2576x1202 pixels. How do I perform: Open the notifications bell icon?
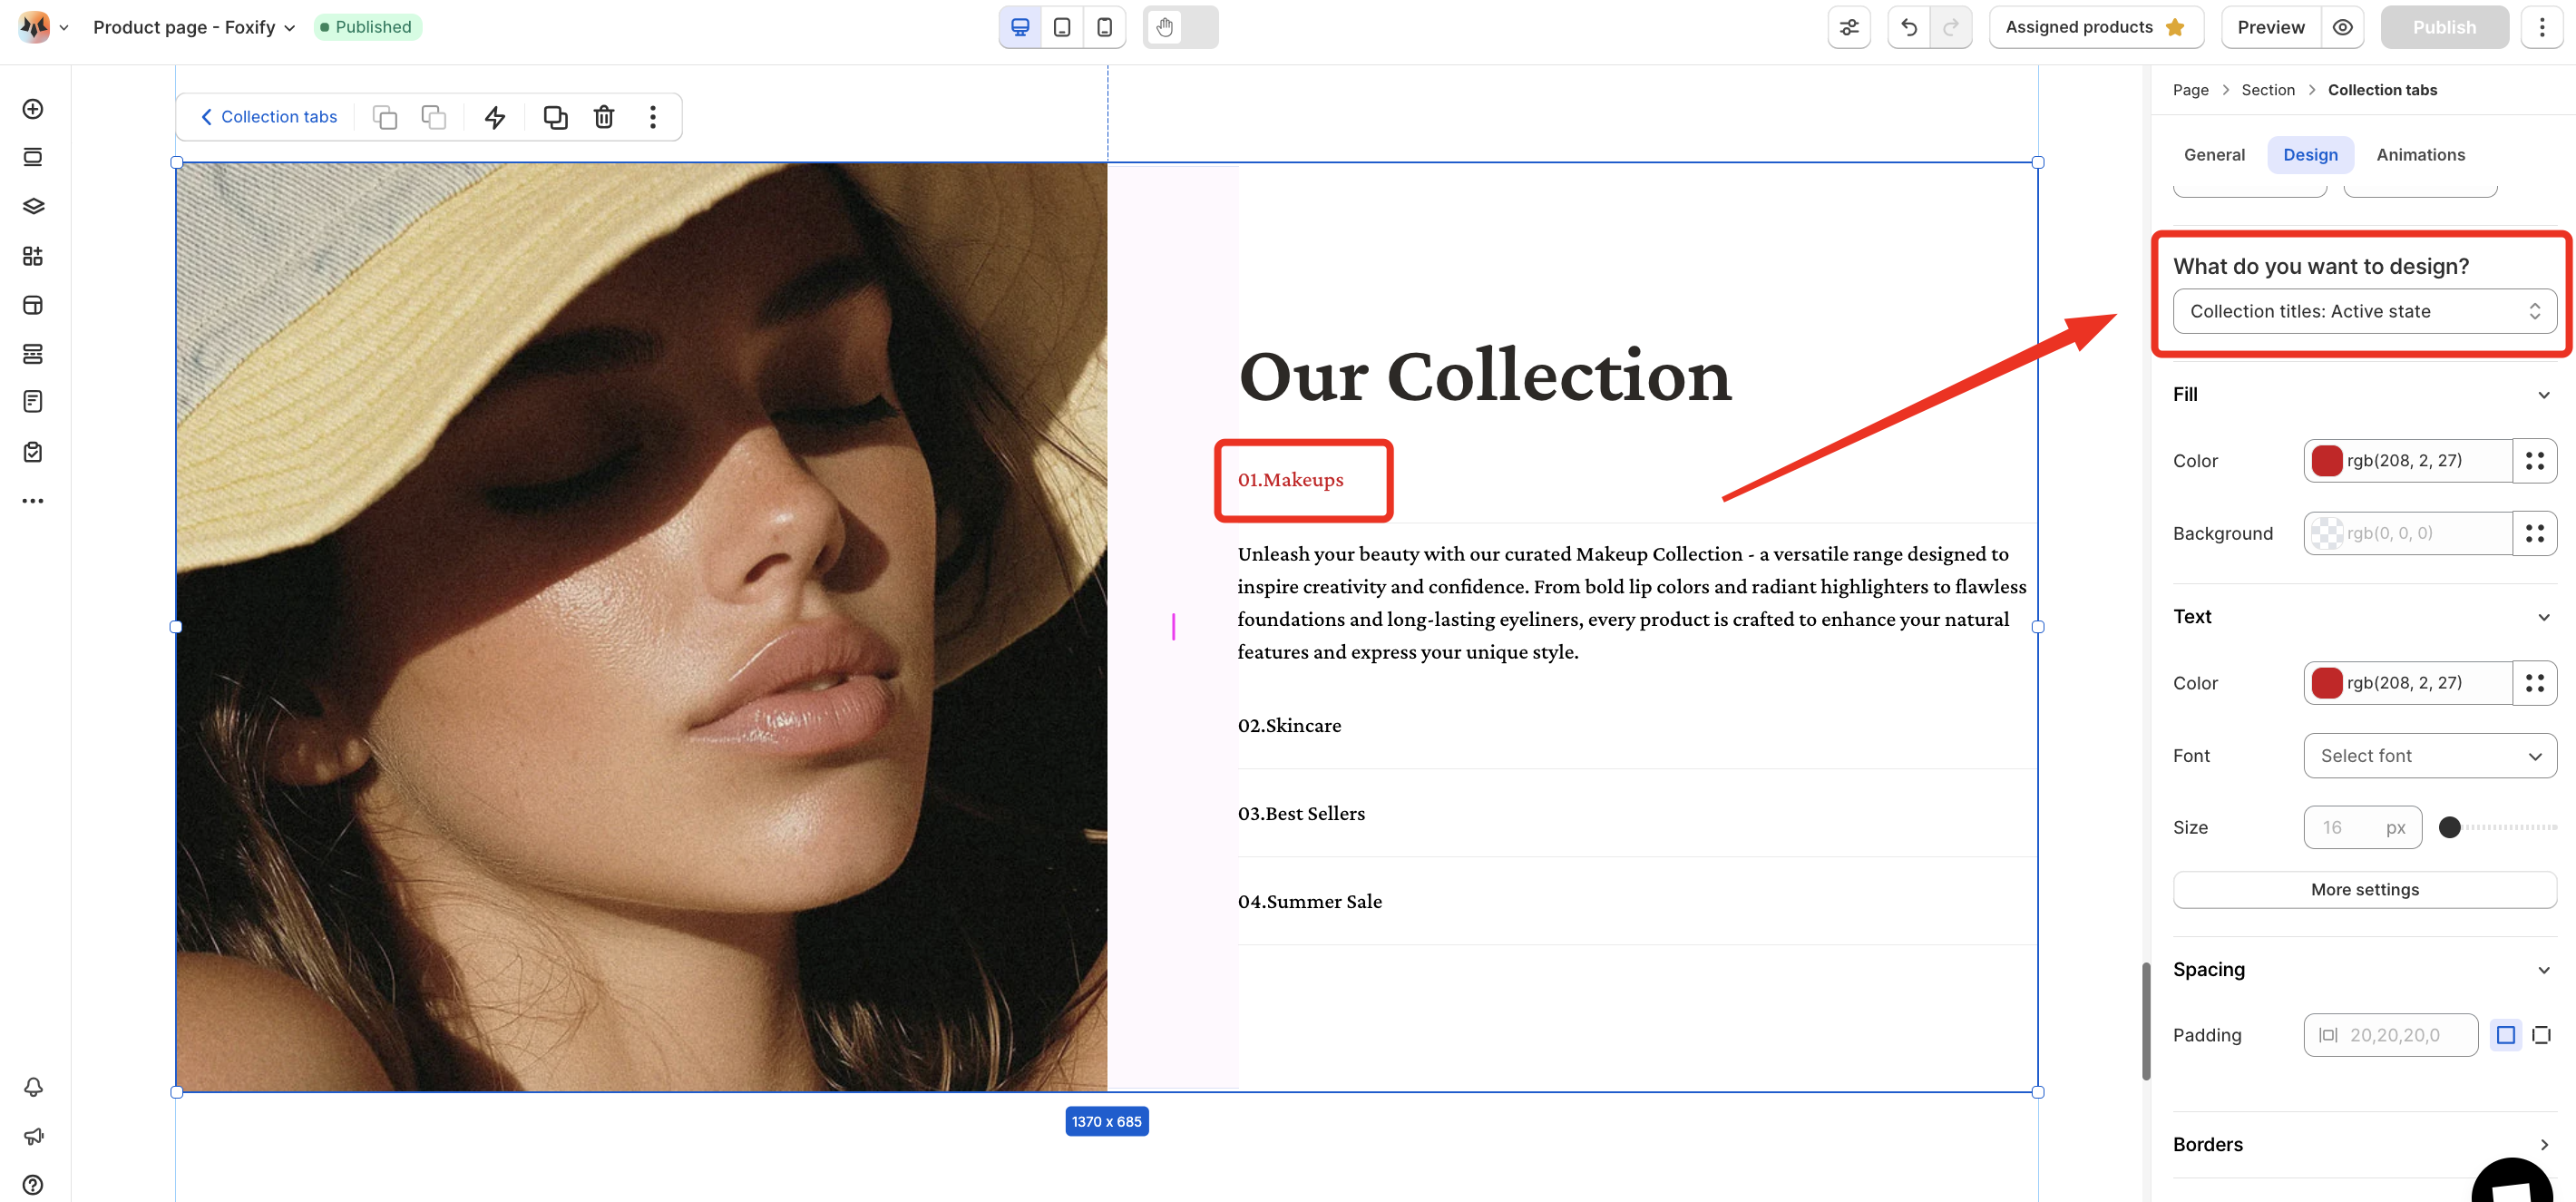coord(33,1087)
